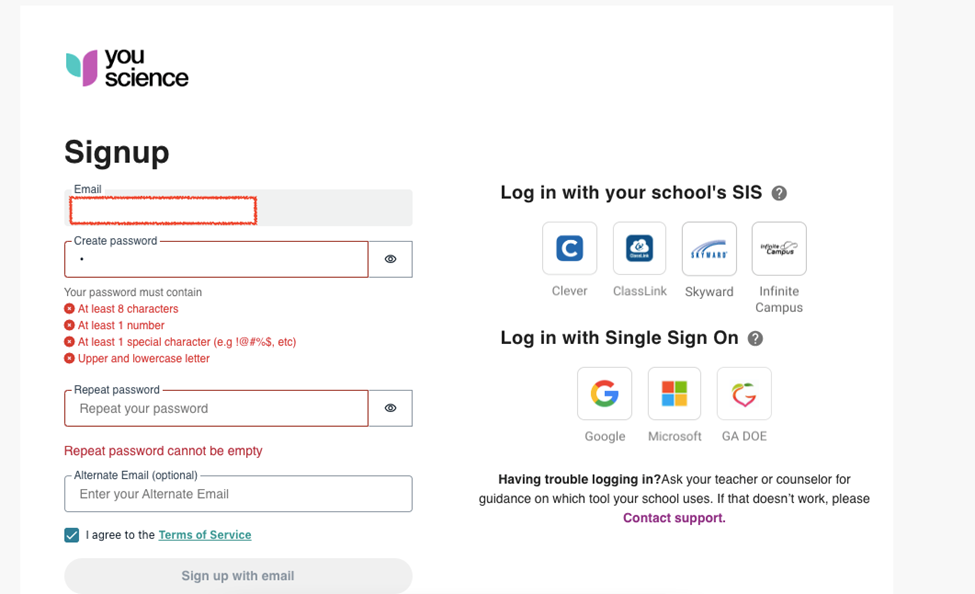Open the Terms of Service link
Screen dimensions: 975x594
[204, 535]
